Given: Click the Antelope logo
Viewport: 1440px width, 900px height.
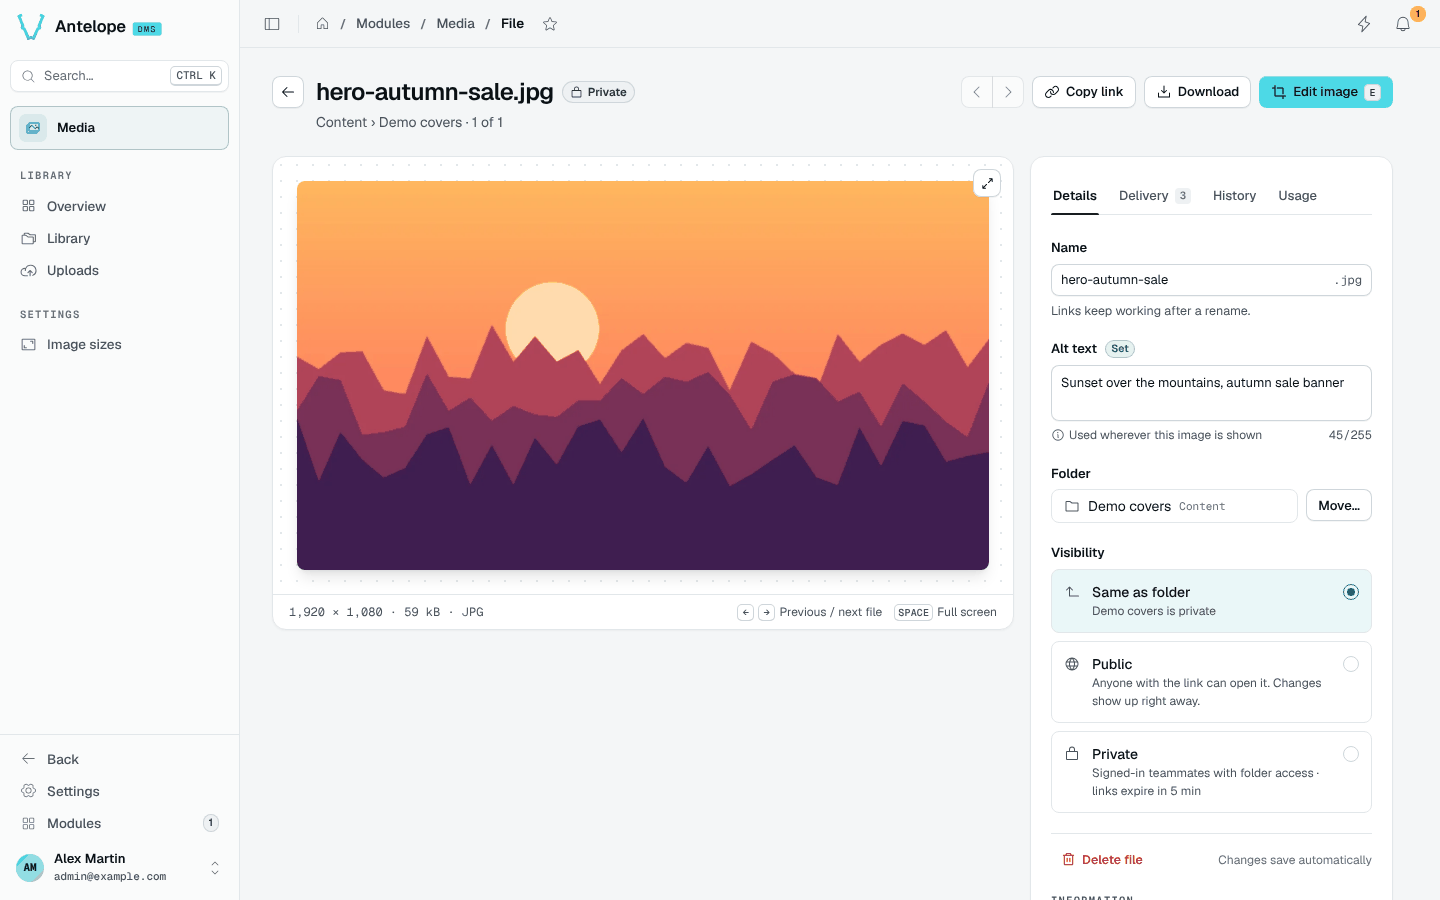Looking at the screenshot, I should 31,27.
